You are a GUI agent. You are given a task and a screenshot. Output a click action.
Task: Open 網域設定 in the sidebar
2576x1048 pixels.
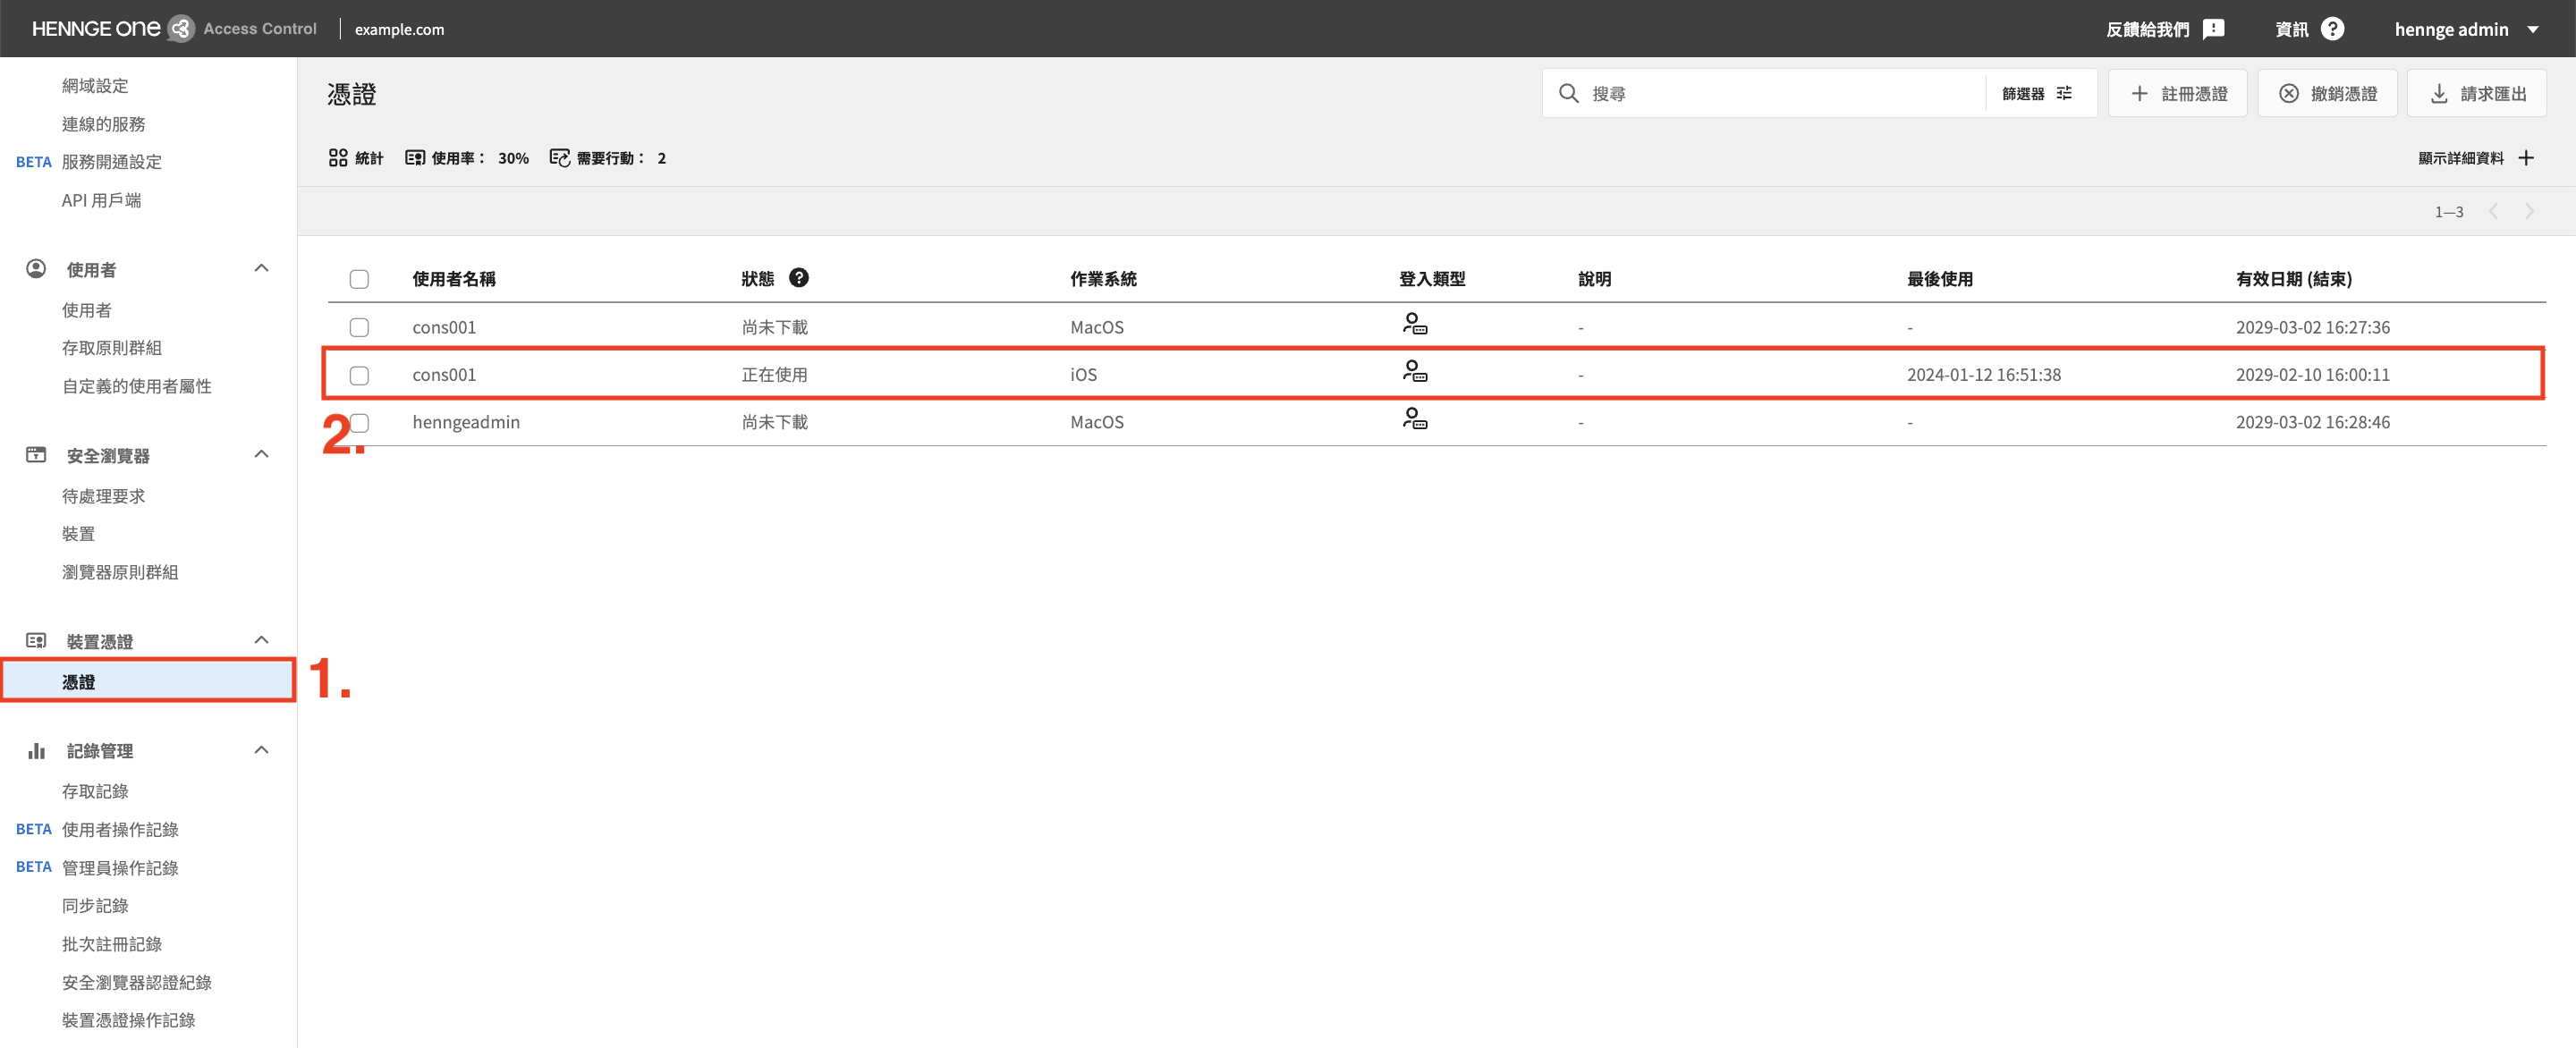click(95, 86)
